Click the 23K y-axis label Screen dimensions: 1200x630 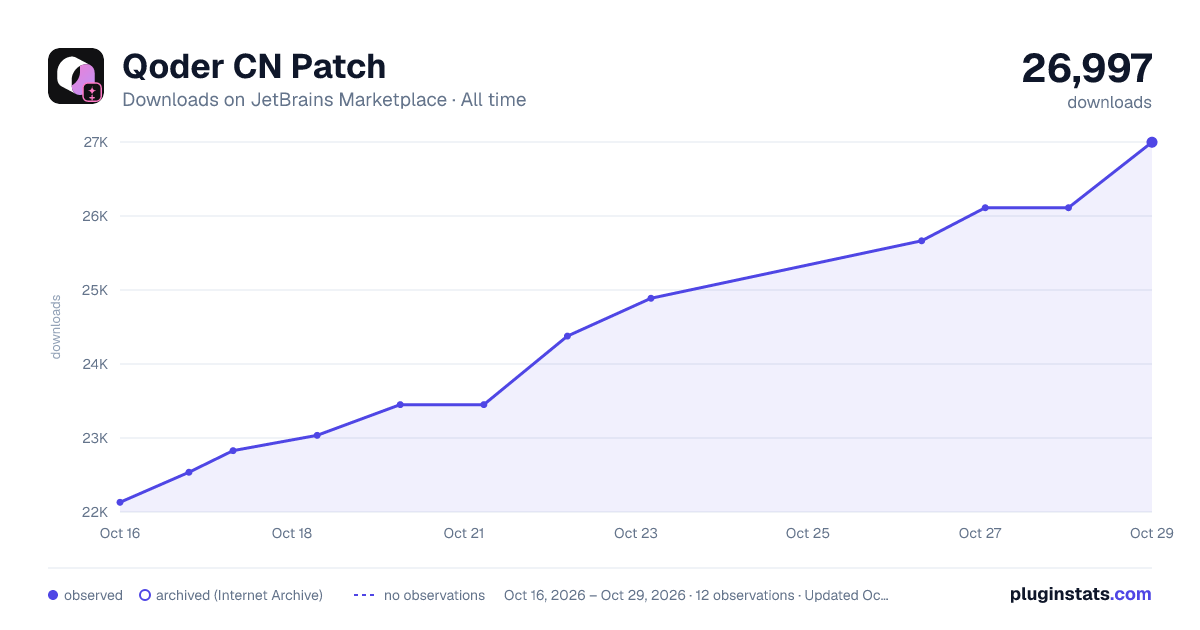click(96, 438)
